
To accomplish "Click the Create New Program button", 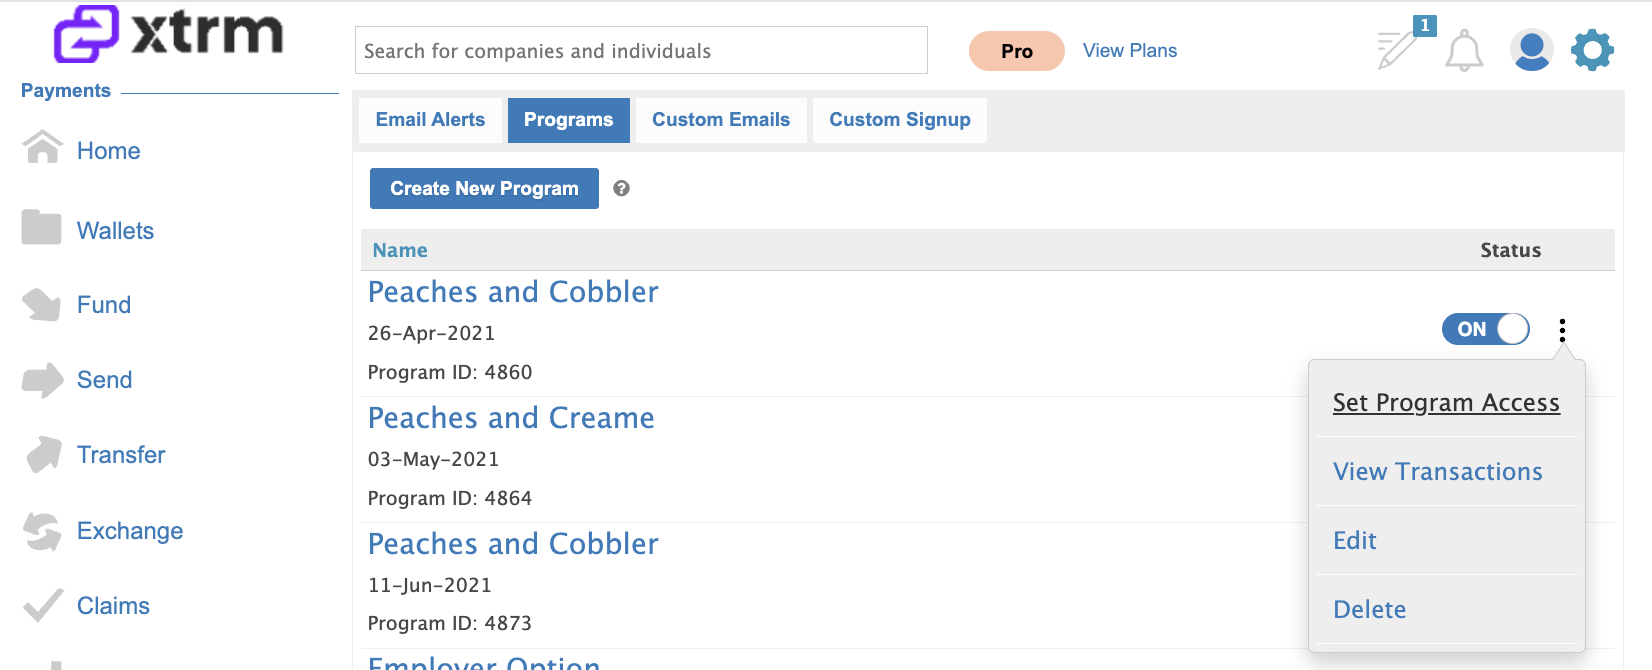I will pyautogui.click(x=484, y=188).
